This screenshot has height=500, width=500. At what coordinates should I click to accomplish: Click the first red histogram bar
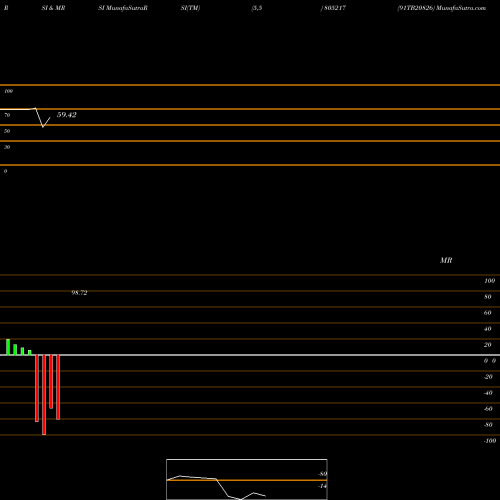click(x=37, y=388)
